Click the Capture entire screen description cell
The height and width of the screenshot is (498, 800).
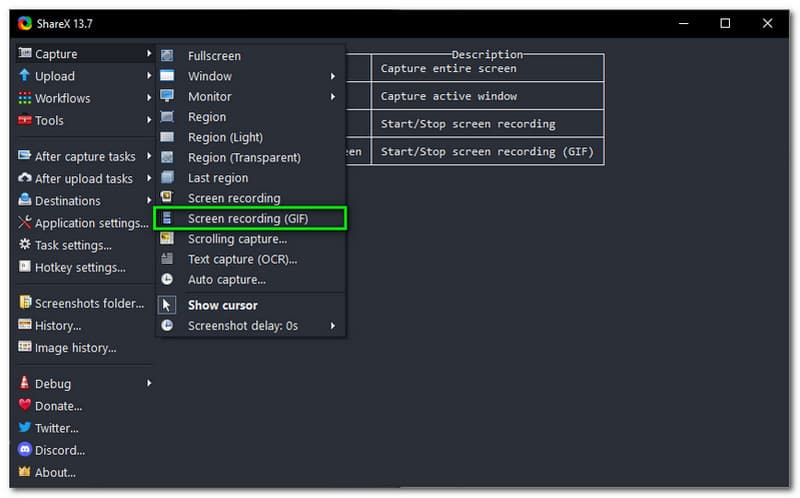point(487,68)
